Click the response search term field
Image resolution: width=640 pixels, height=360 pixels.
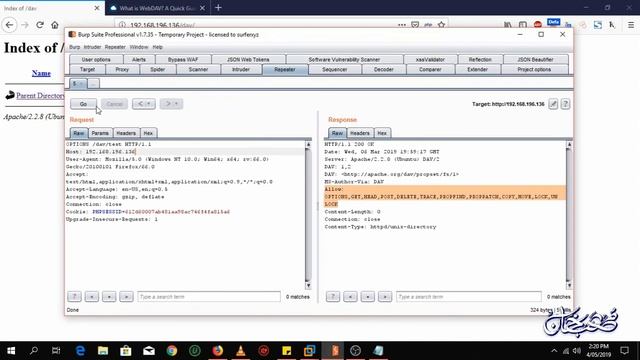pos(469,297)
